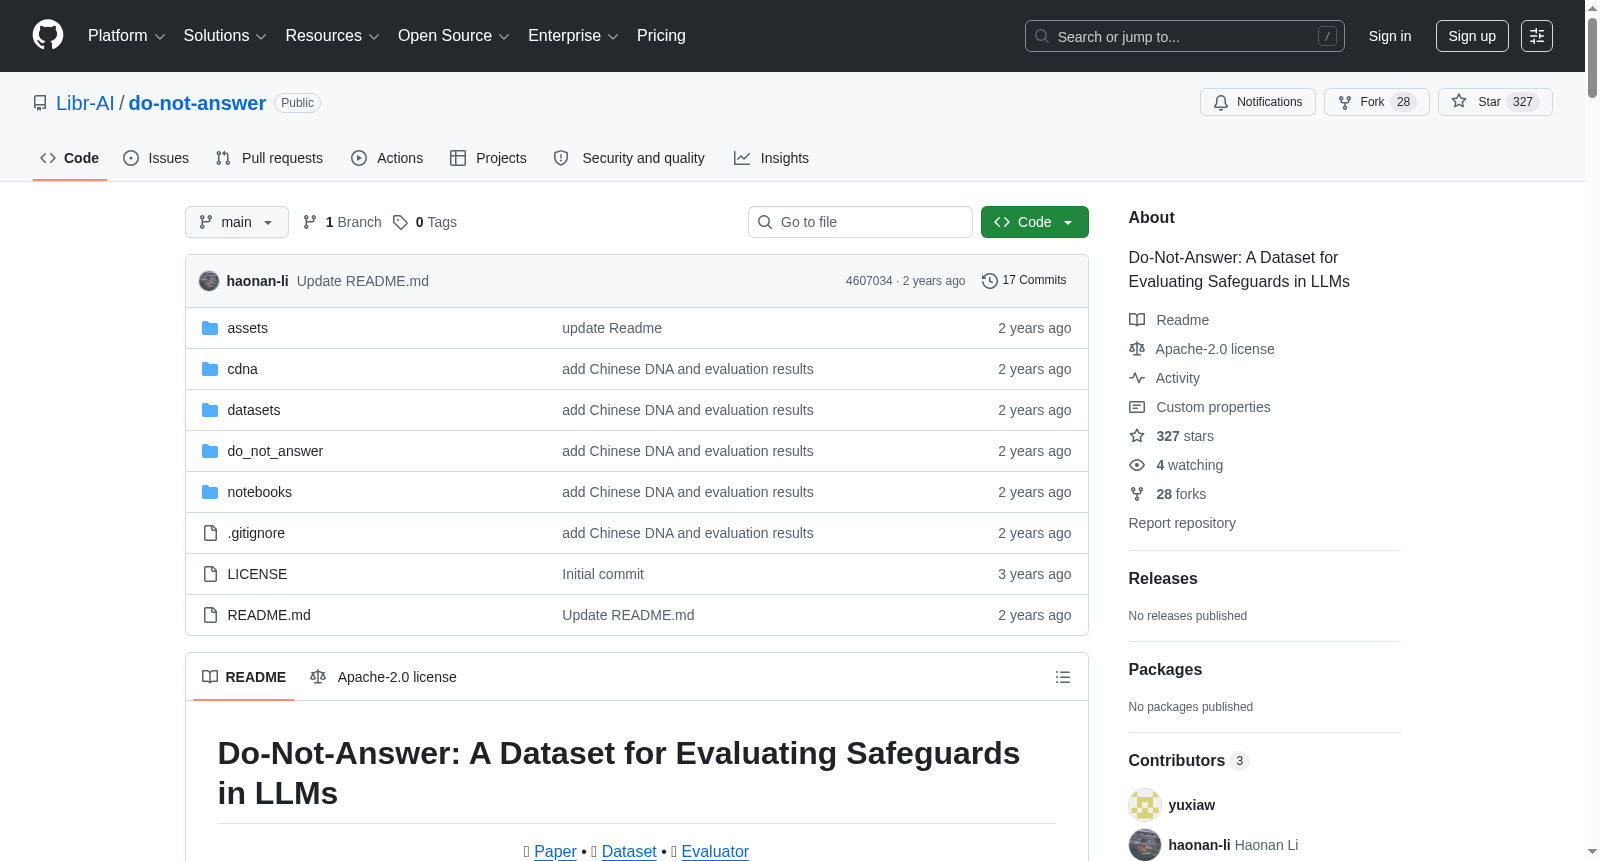Open the .gitignore file

pyautogui.click(x=256, y=533)
